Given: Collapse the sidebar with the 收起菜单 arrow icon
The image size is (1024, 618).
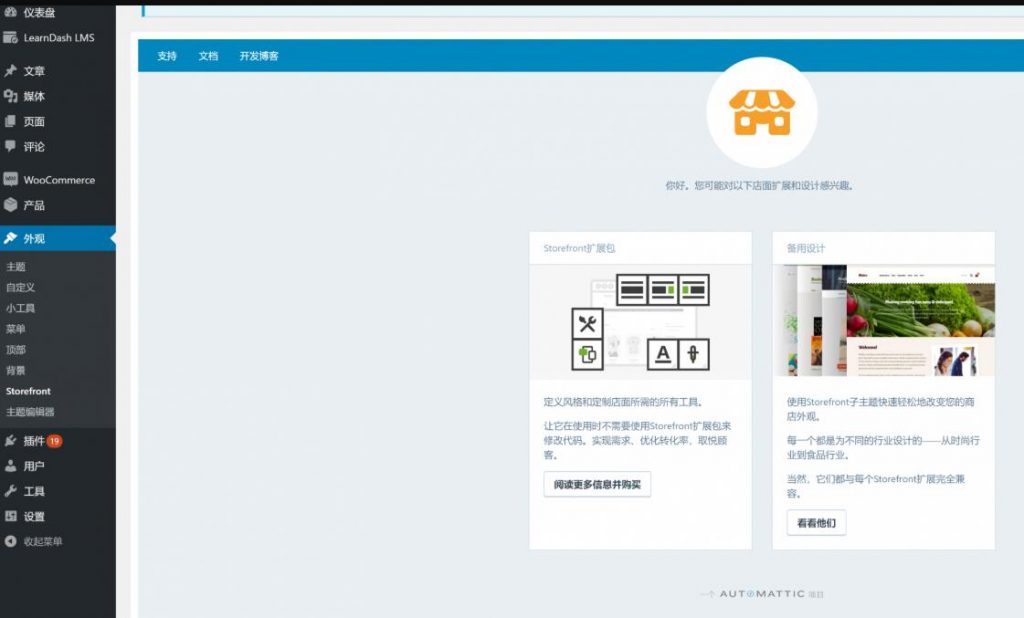Looking at the screenshot, I should coord(10,541).
